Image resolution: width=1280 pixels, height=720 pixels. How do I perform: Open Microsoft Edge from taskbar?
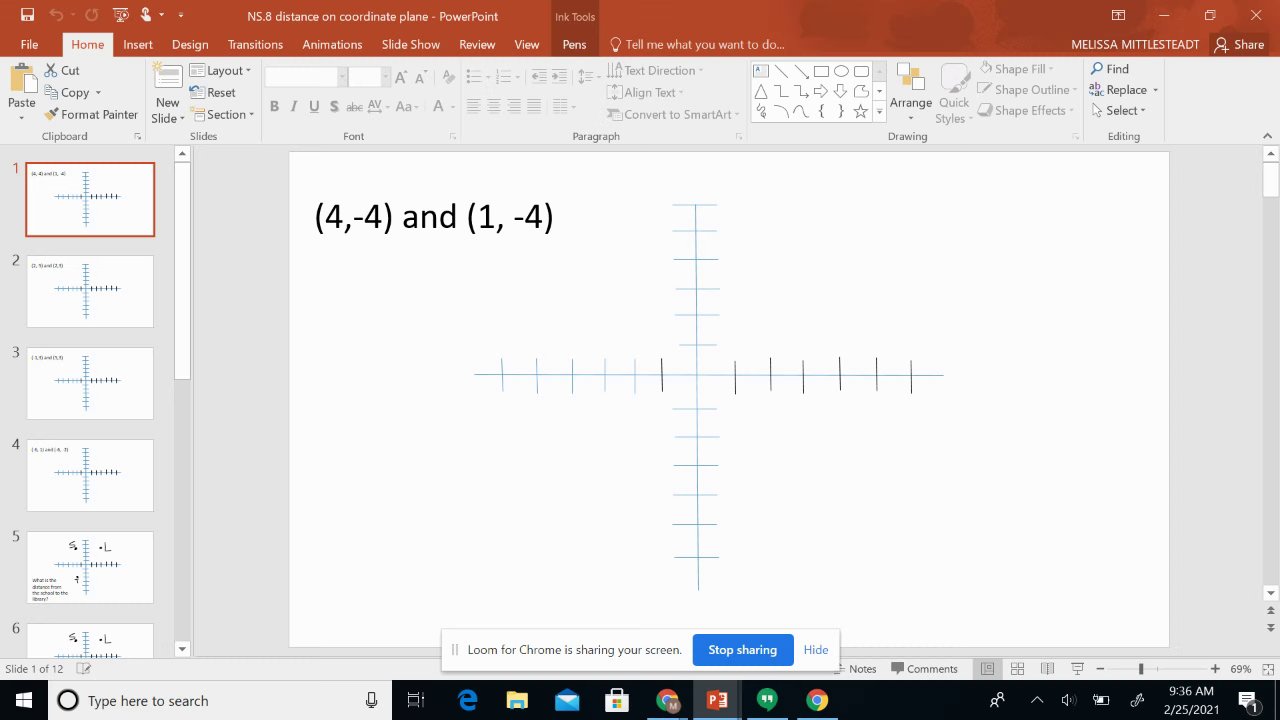[467, 700]
